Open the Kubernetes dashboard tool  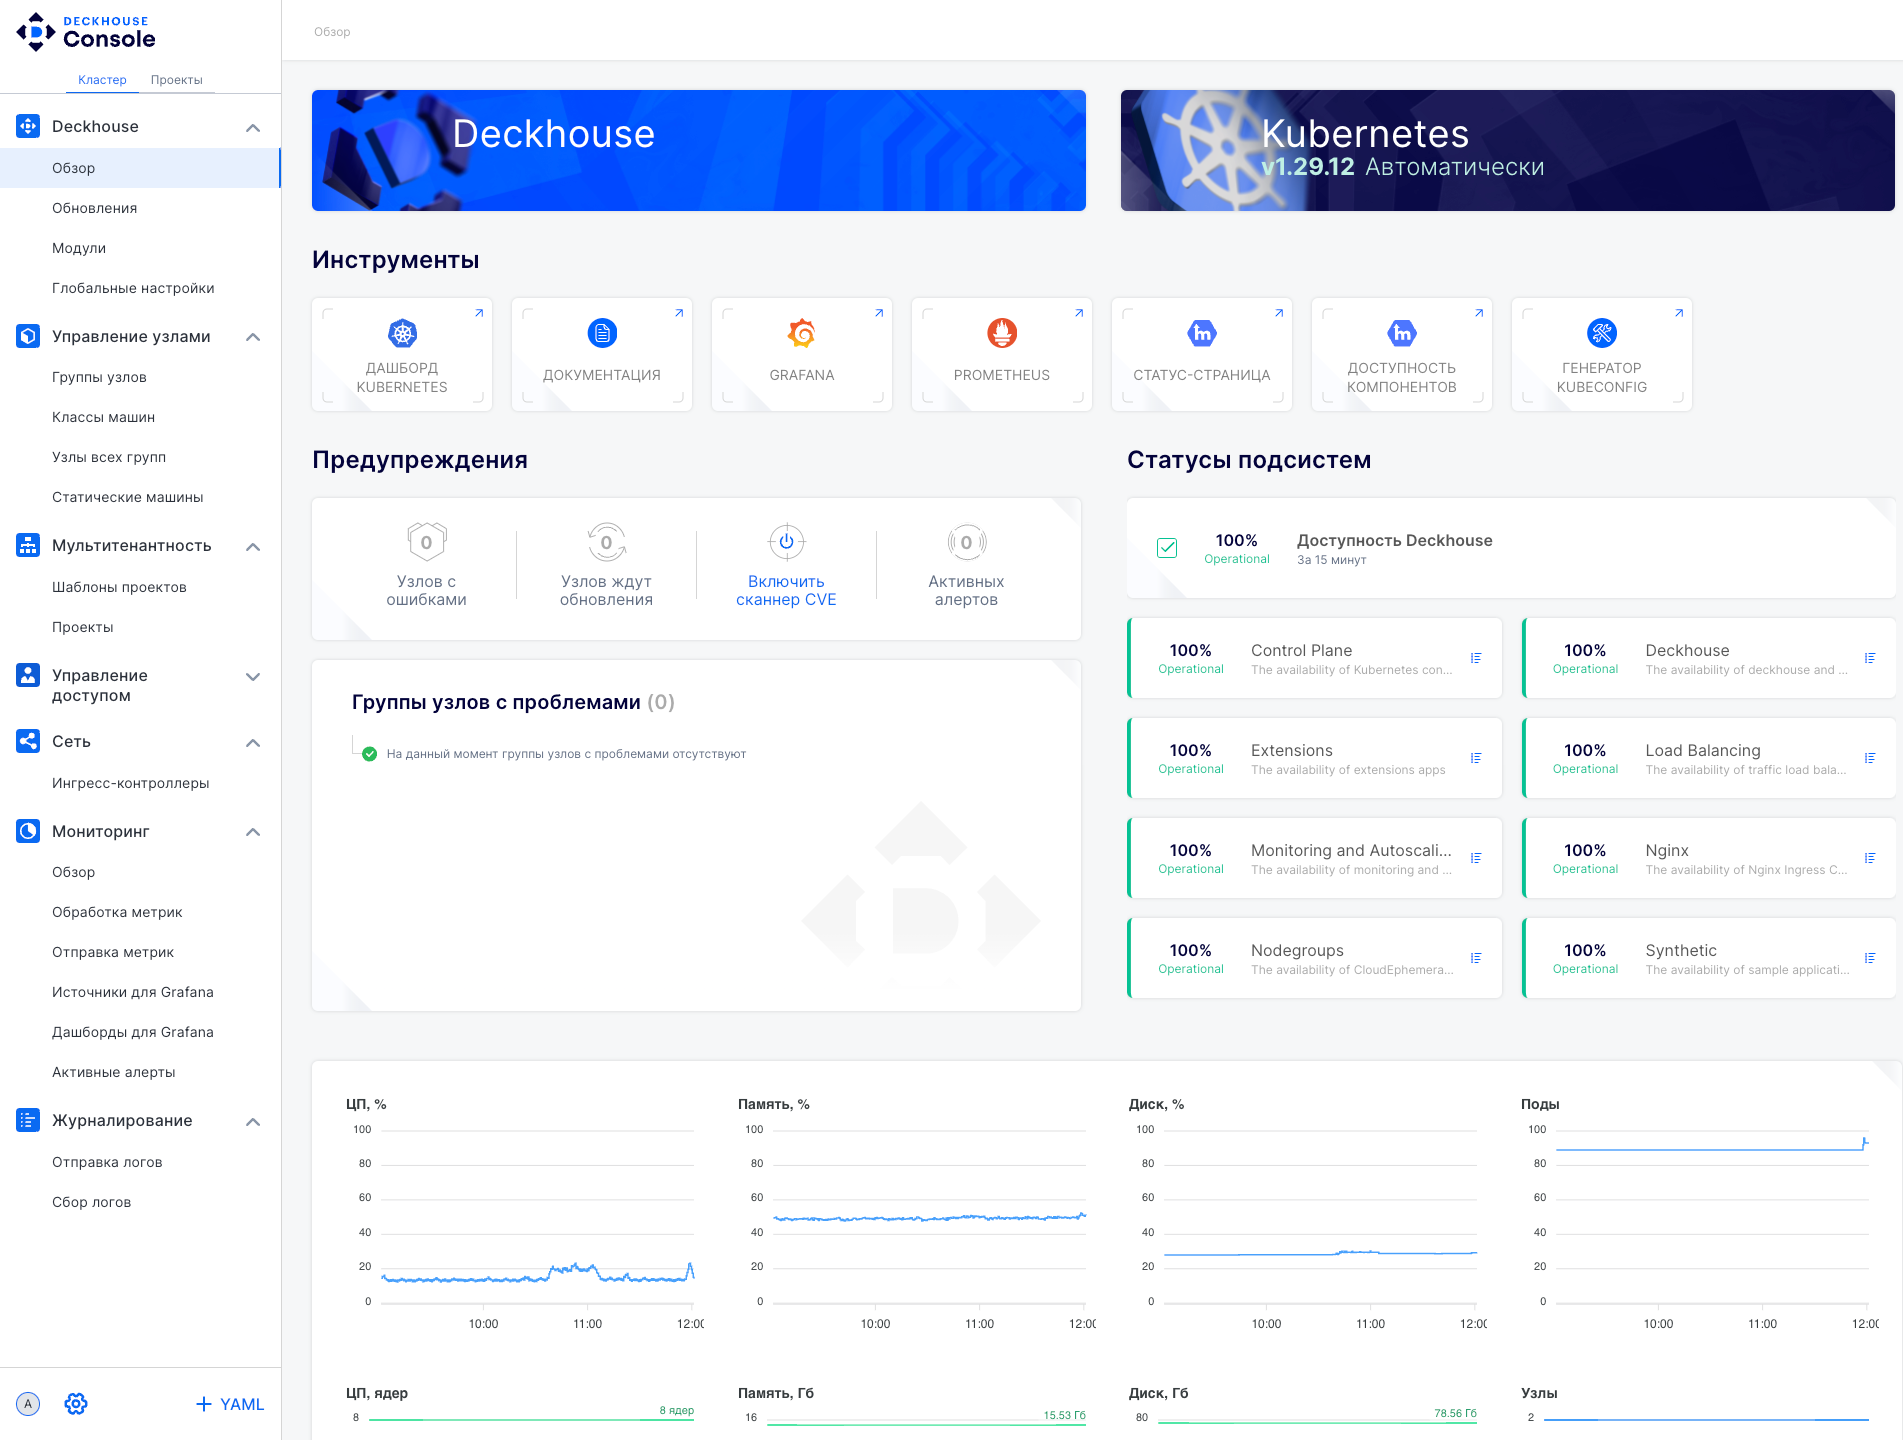point(401,355)
